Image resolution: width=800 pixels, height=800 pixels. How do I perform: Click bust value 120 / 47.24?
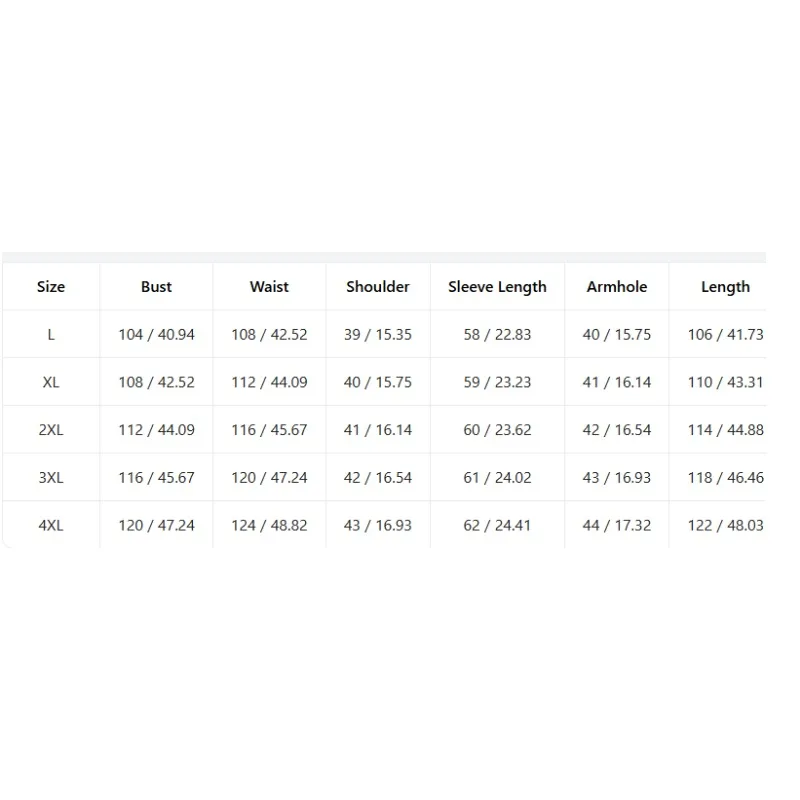(x=157, y=526)
